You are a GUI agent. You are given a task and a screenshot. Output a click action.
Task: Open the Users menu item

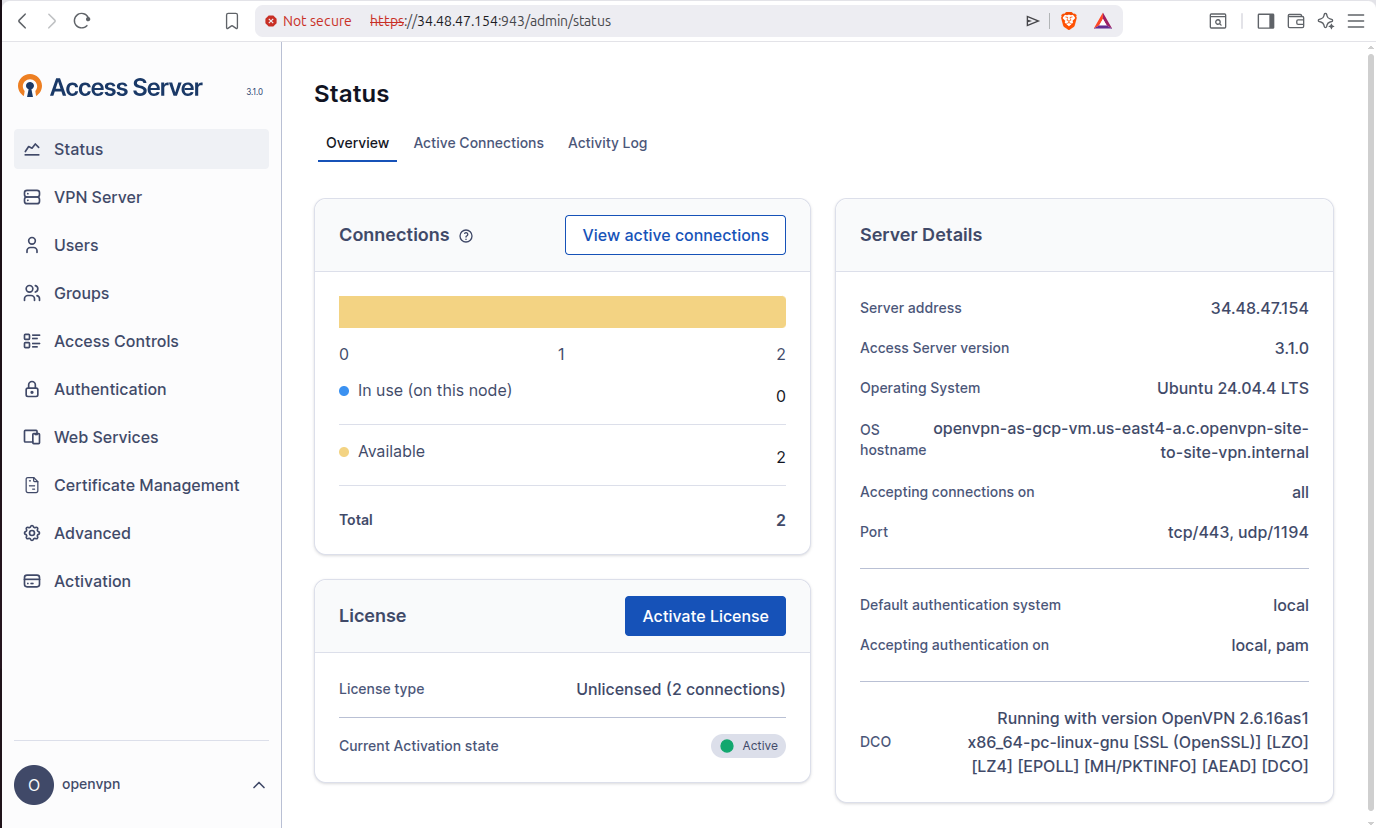(x=141, y=245)
